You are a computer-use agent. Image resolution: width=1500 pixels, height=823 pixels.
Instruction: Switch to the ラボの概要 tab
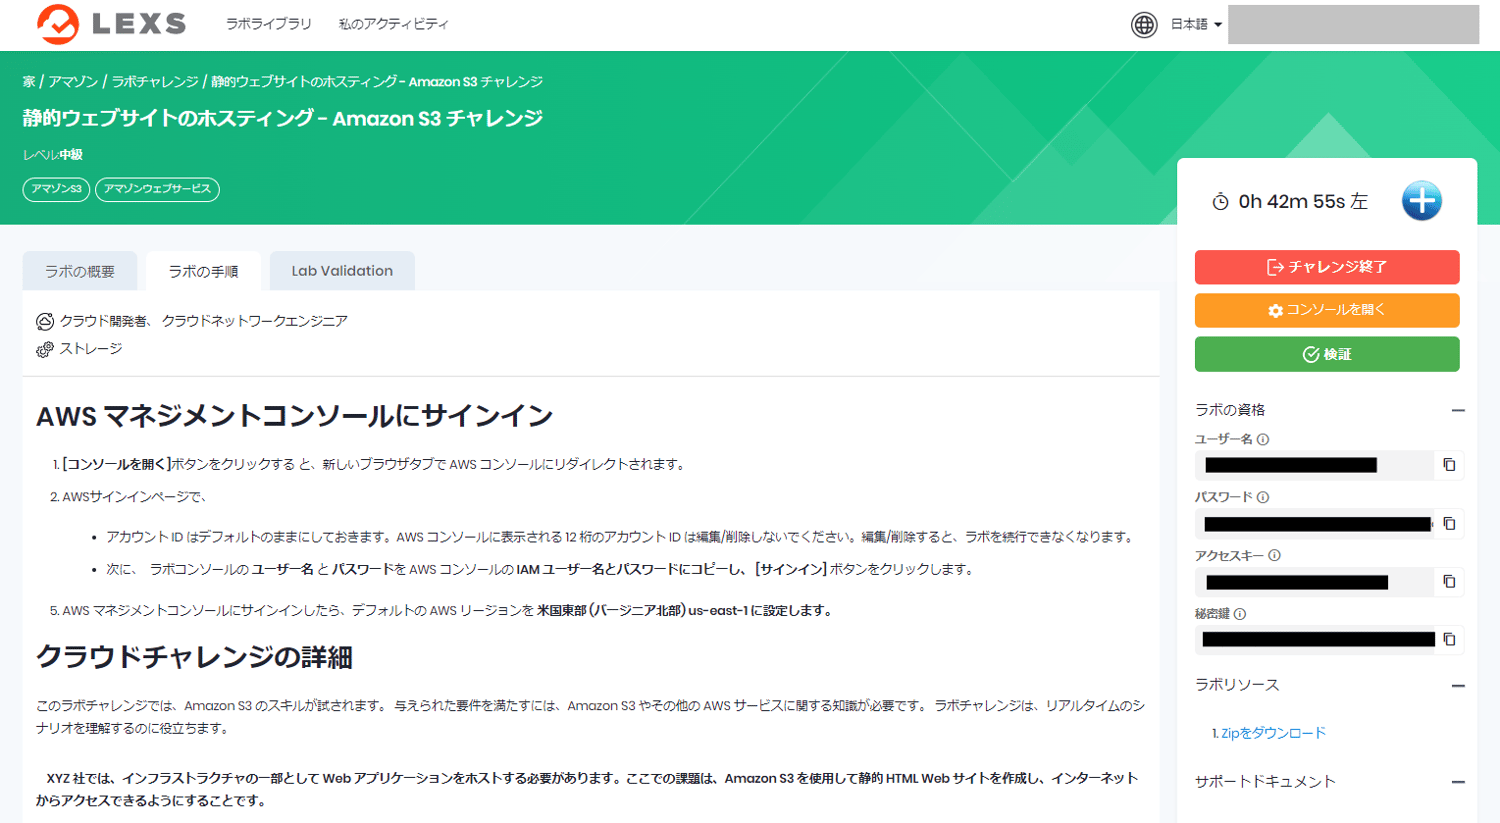(80, 271)
